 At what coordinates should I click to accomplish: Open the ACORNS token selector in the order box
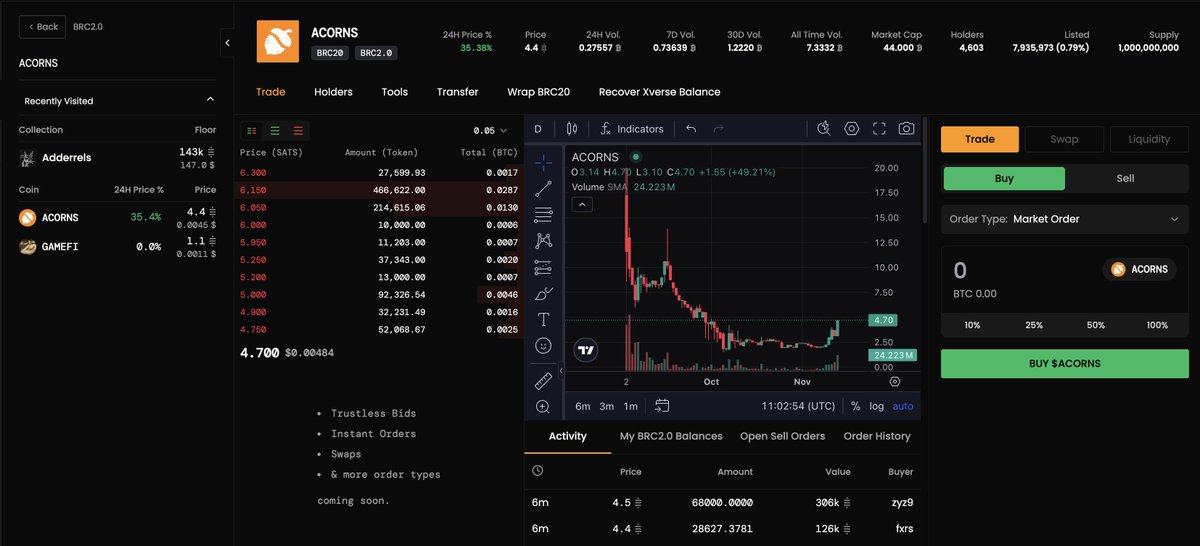[1139, 269]
